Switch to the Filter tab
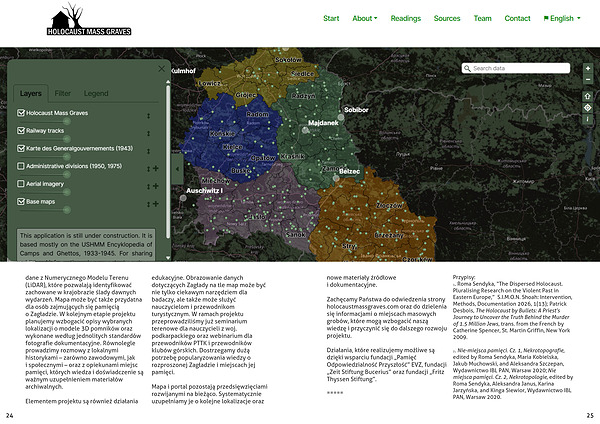The width and height of the screenshot is (600, 424). tap(62, 93)
